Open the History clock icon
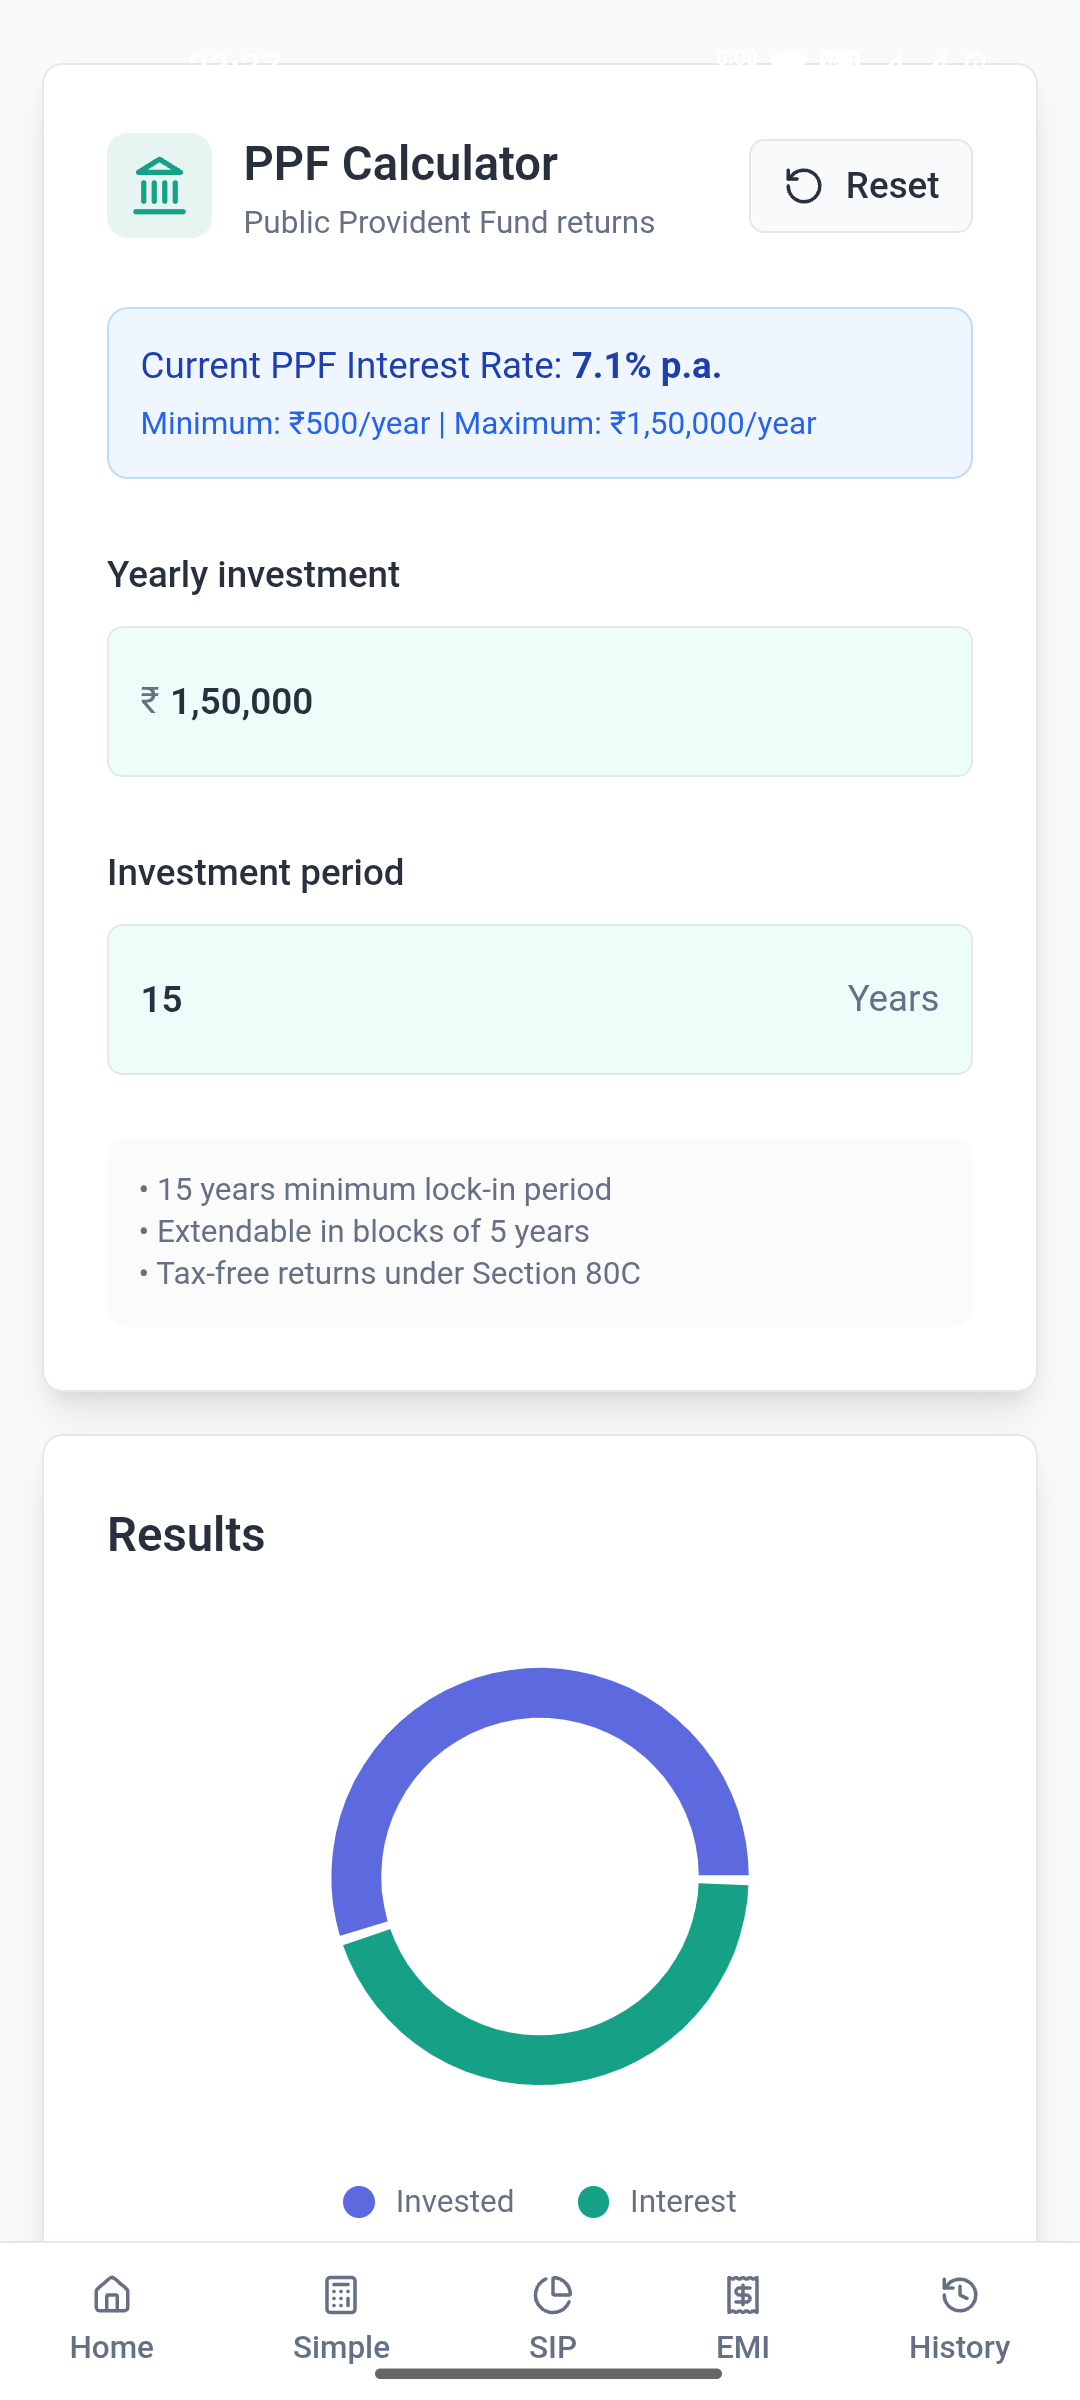The width and height of the screenshot is (1080, 2400). (x=959, y=2295)
